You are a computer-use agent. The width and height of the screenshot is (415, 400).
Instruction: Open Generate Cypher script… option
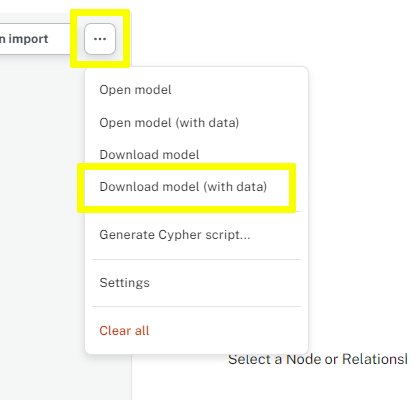(175, 235)
